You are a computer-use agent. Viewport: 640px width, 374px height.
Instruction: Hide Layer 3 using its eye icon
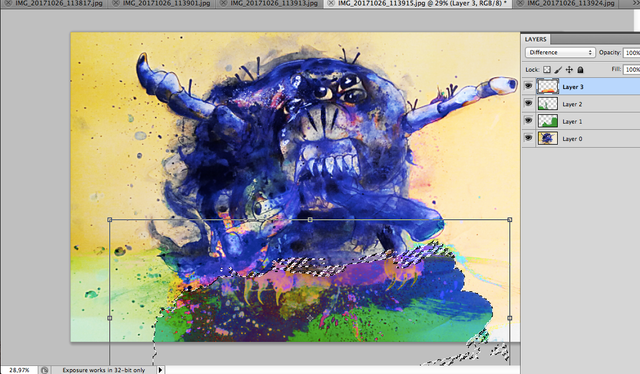click(528, 86)
